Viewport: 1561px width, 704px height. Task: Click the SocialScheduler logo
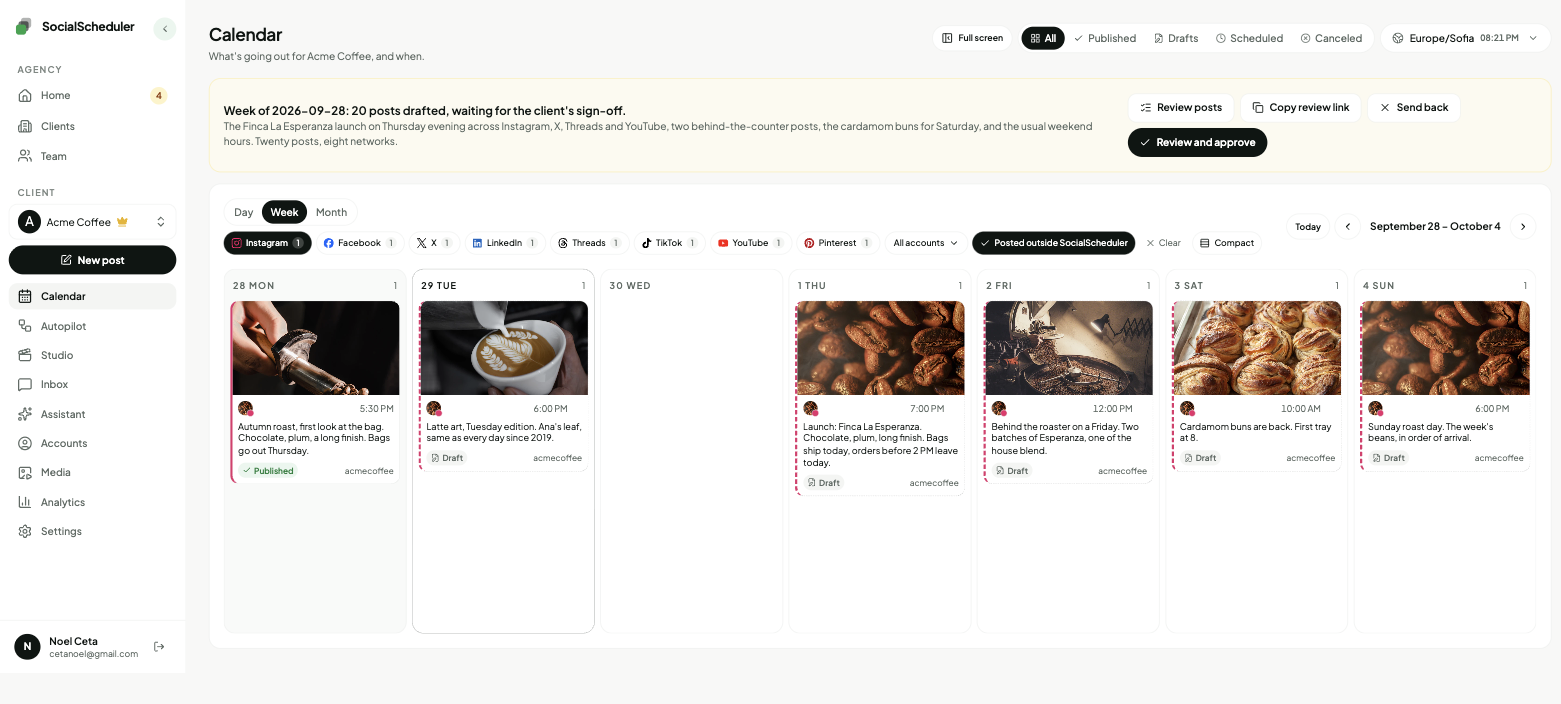[x=75, y=27]
